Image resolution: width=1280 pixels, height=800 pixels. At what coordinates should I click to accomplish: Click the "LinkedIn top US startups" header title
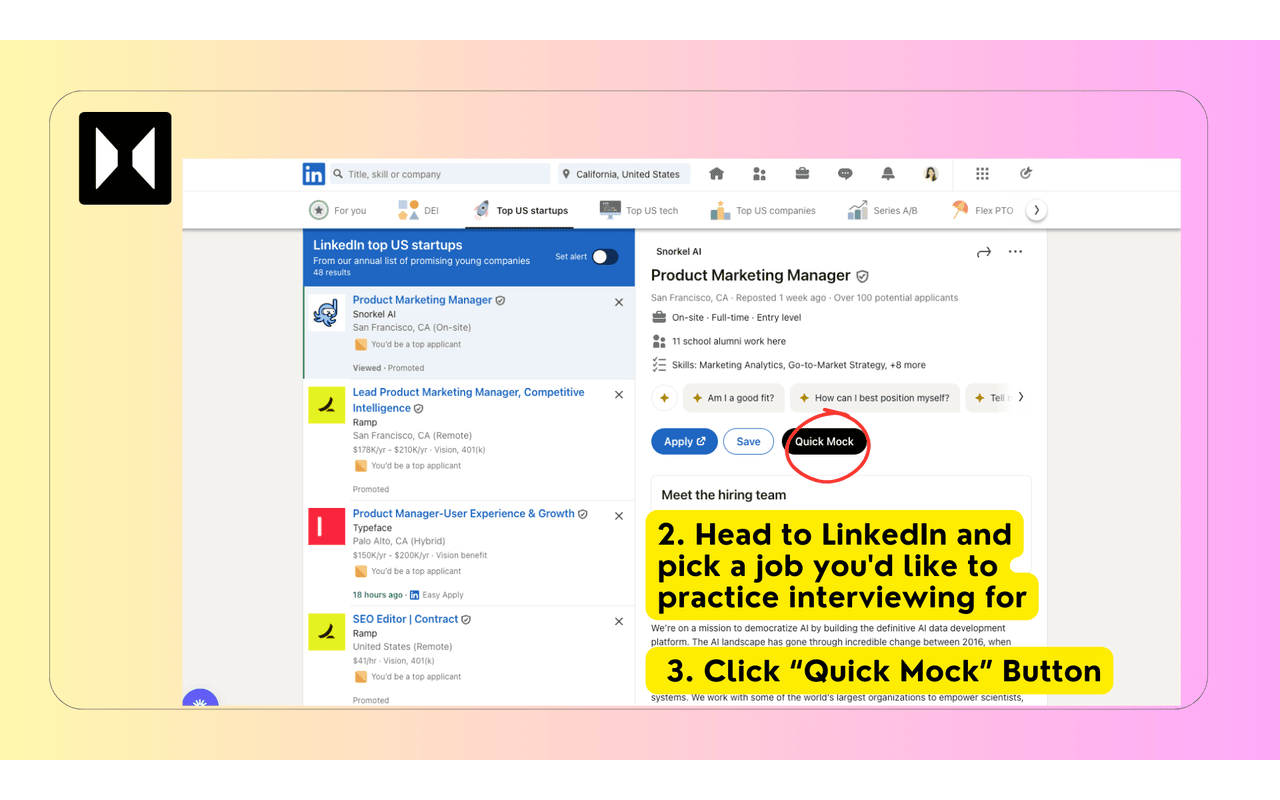pyautogui.click(x=388, y=245)
